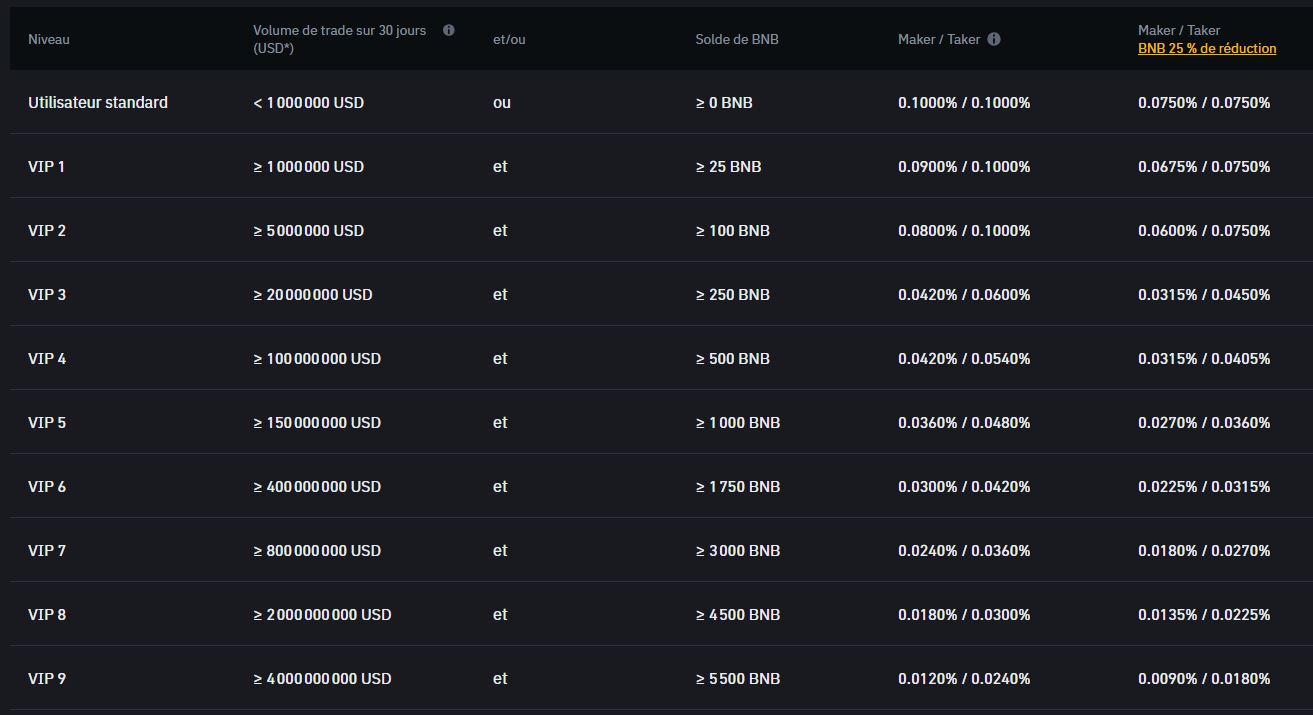Click the "ou" cell in the standard row
This screenshot has width=1313, height=715.
pos(500,102)
